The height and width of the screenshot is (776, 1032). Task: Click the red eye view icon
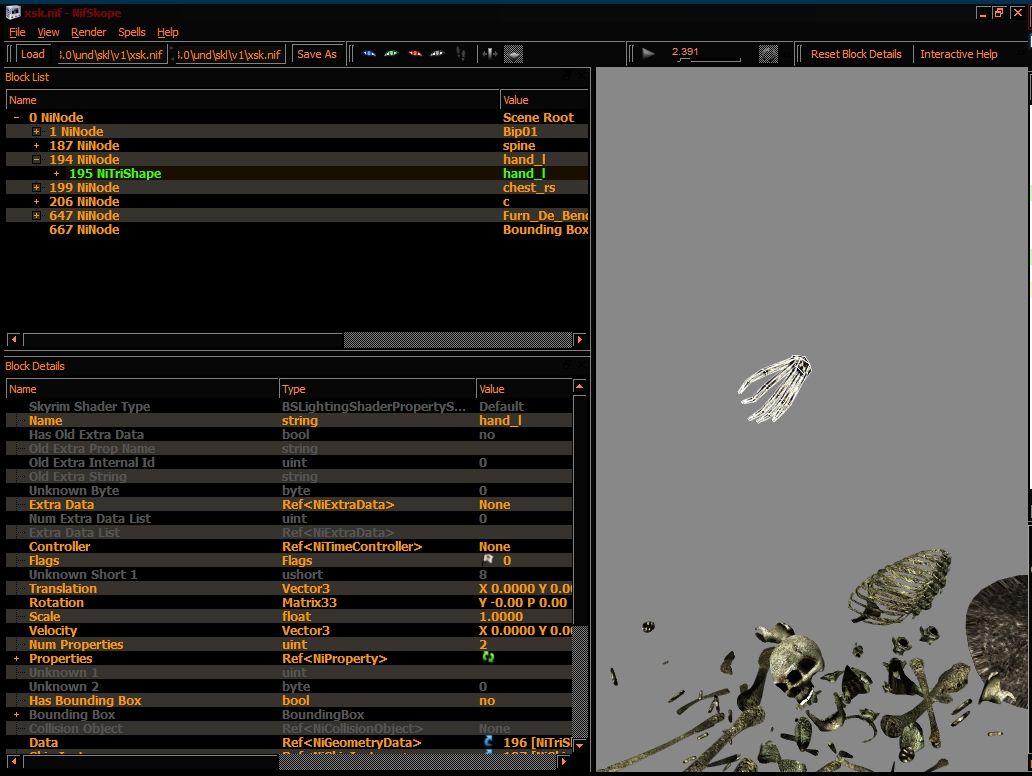click(x=415, y=54)
